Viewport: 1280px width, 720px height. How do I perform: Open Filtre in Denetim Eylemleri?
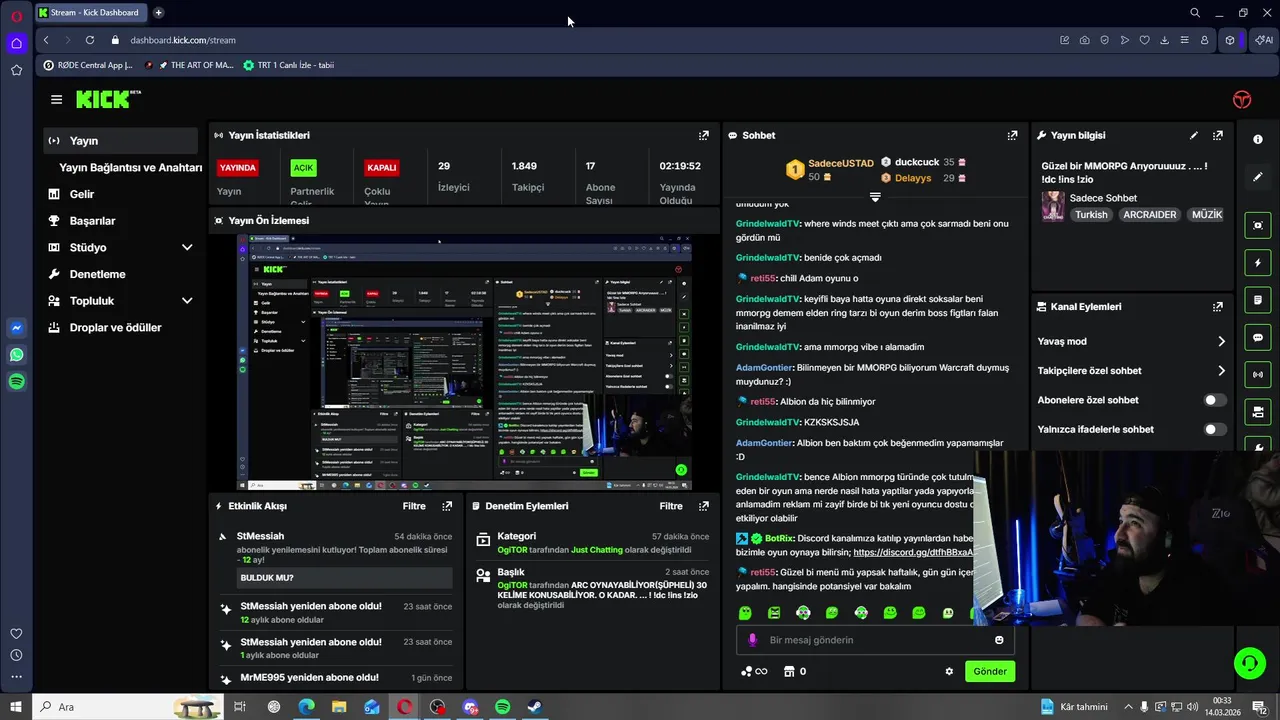pyautogui.click(x=671, y=506)
